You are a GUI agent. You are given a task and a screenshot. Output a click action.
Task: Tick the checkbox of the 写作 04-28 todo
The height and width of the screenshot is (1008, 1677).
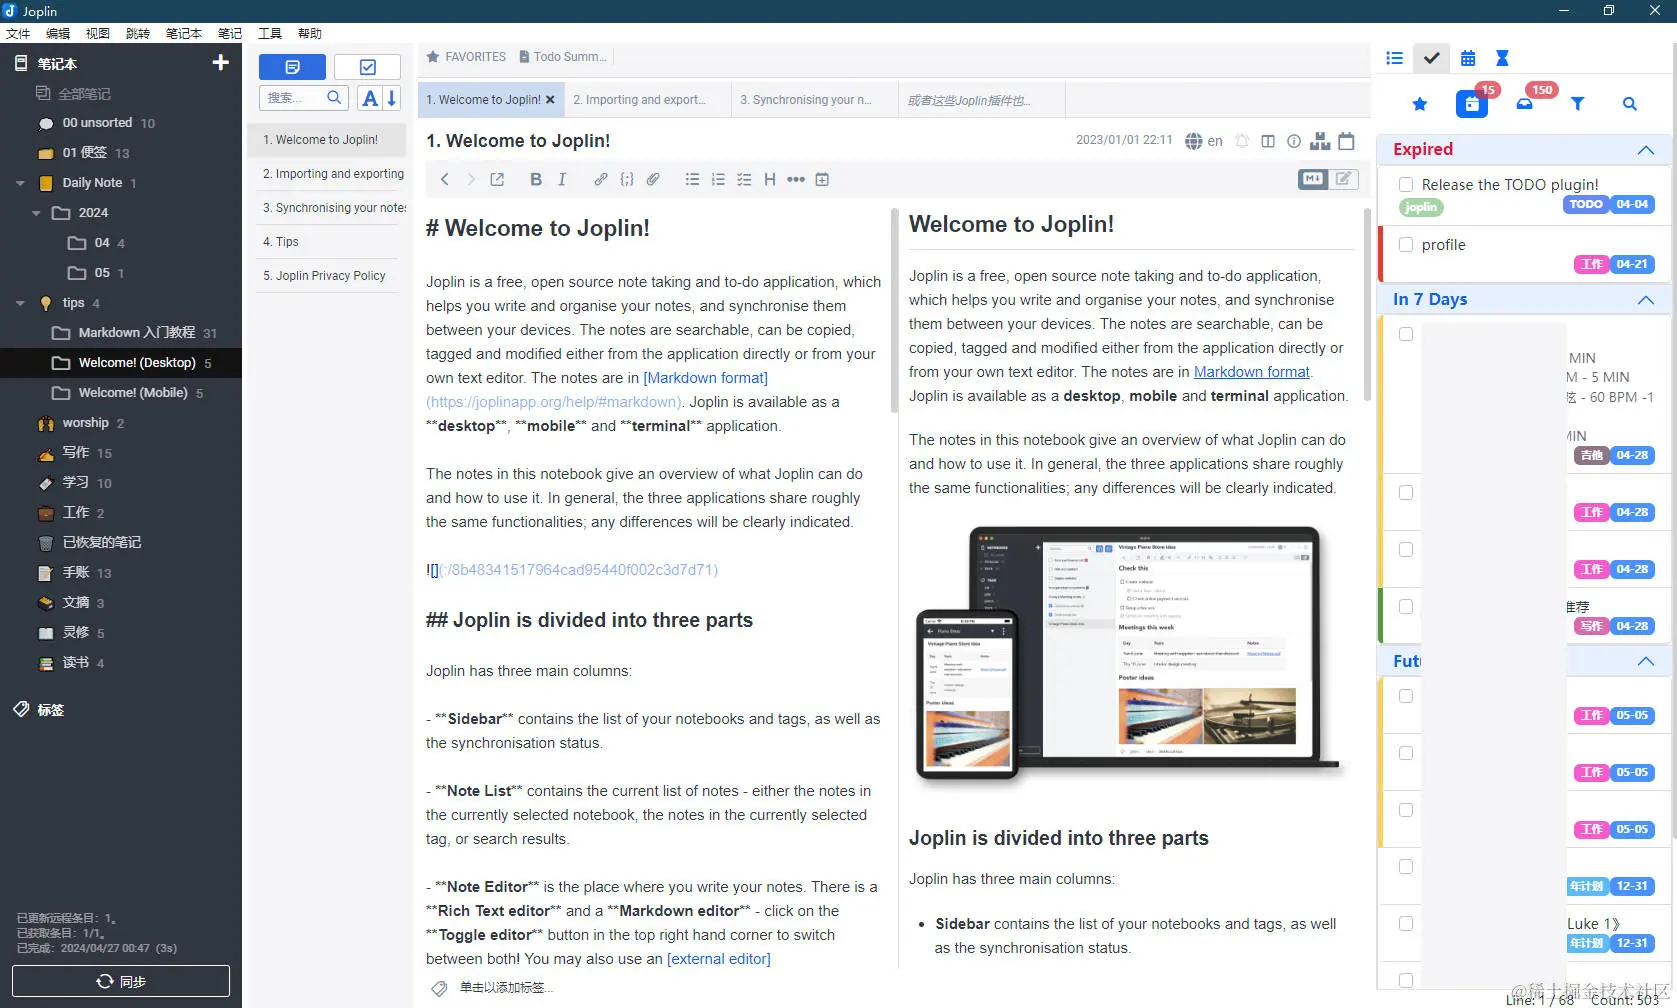(1406, 606)
